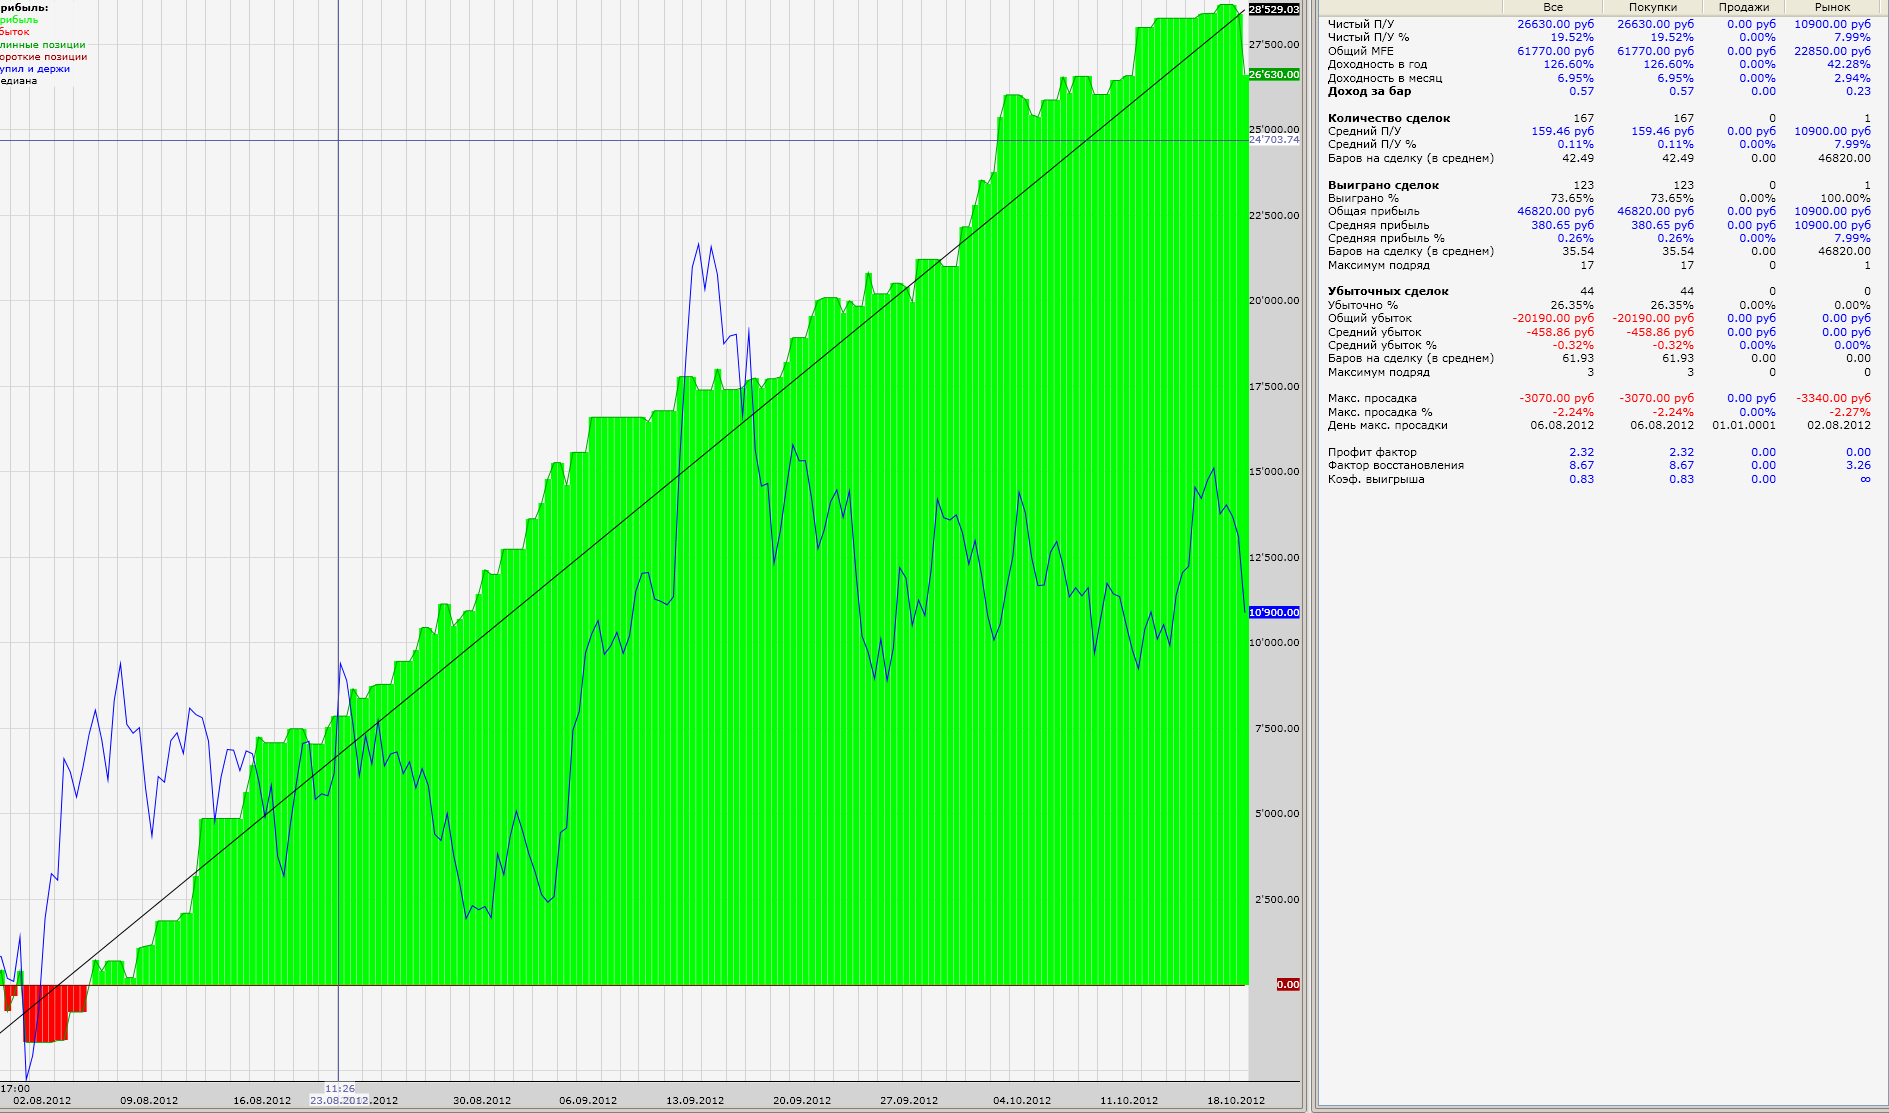Screen dimensions: 1889x1113
Task: Select the 'Все' column header
Action: [1552, 7]
